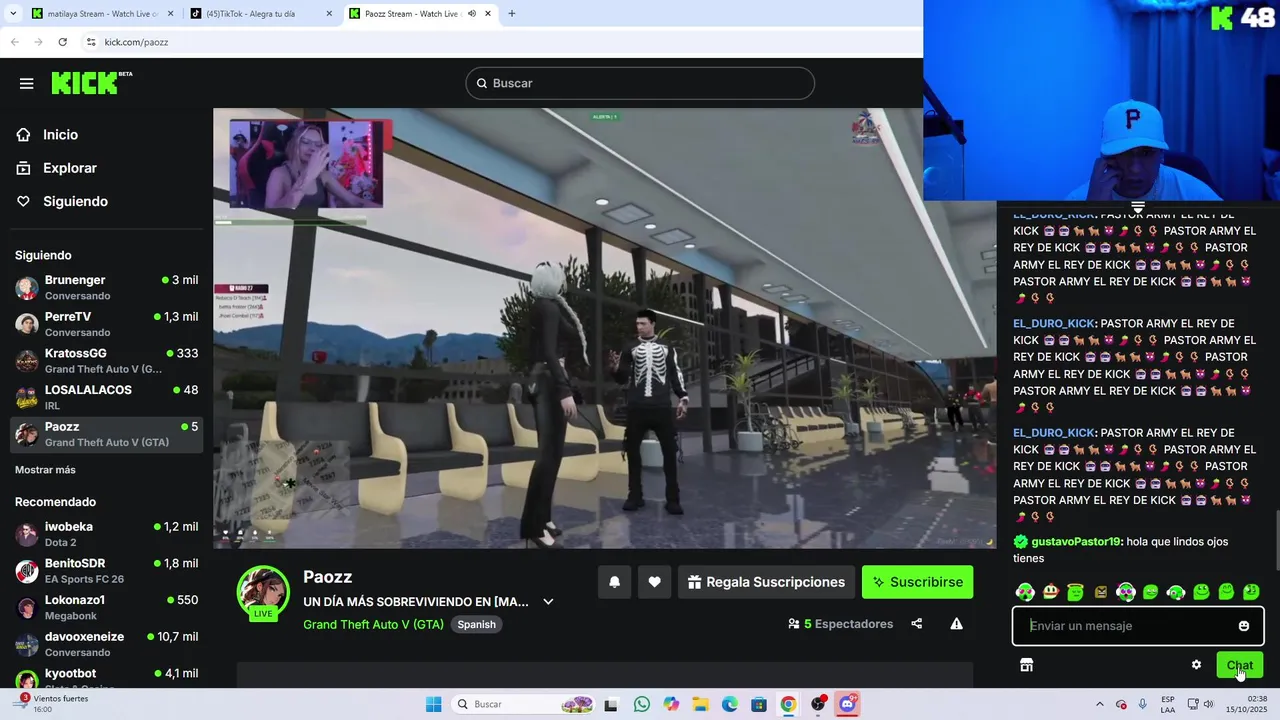This screenshot has width=1280, height=720.
Task: Click the Spanish language tag
Action: click(476, 624)
